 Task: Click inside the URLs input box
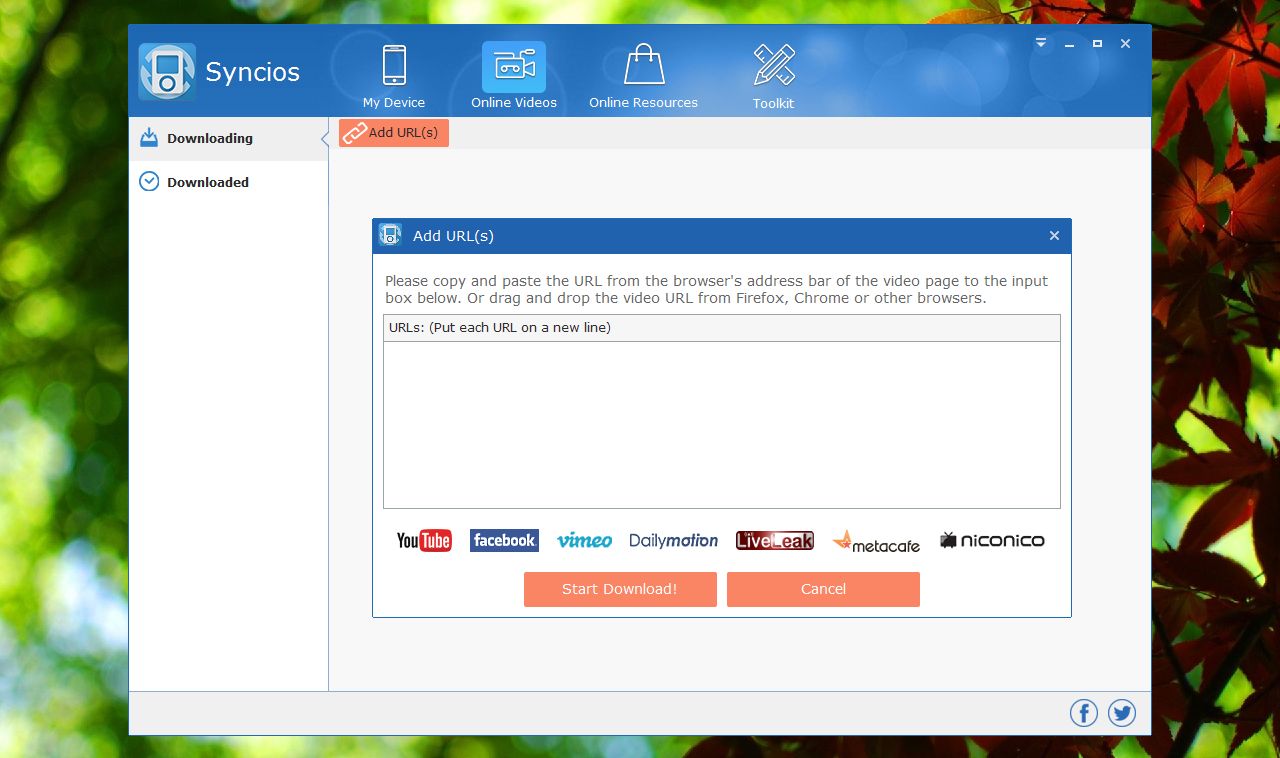[721, 425]
